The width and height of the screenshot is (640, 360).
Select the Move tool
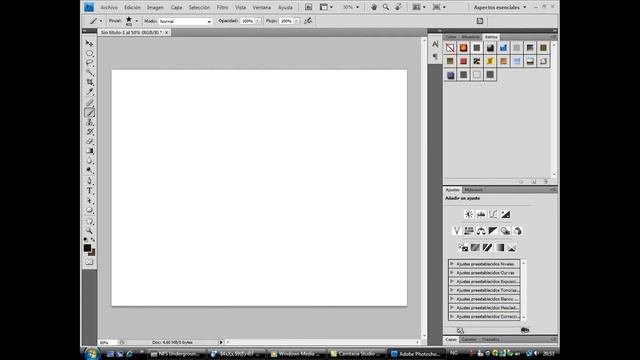pos(89,43)
